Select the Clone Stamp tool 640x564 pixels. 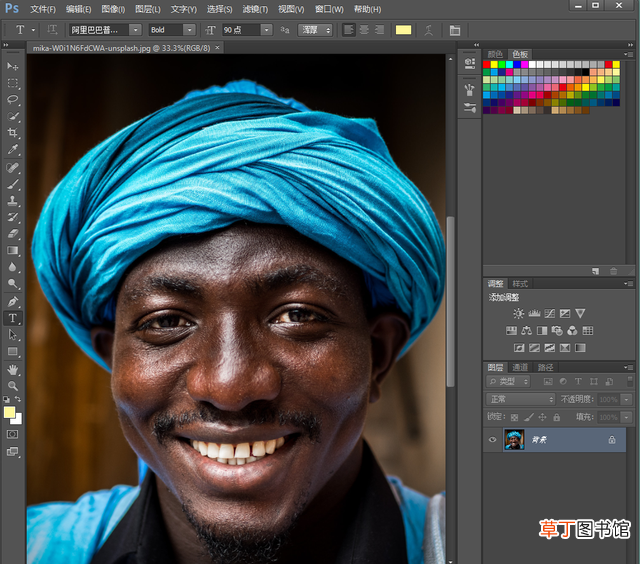13,200
